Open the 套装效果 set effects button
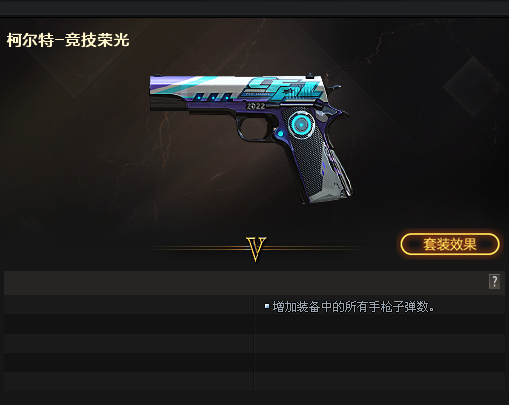Viewport: 509px width, 405px height. pyautogui.click(x=450, y=244)
